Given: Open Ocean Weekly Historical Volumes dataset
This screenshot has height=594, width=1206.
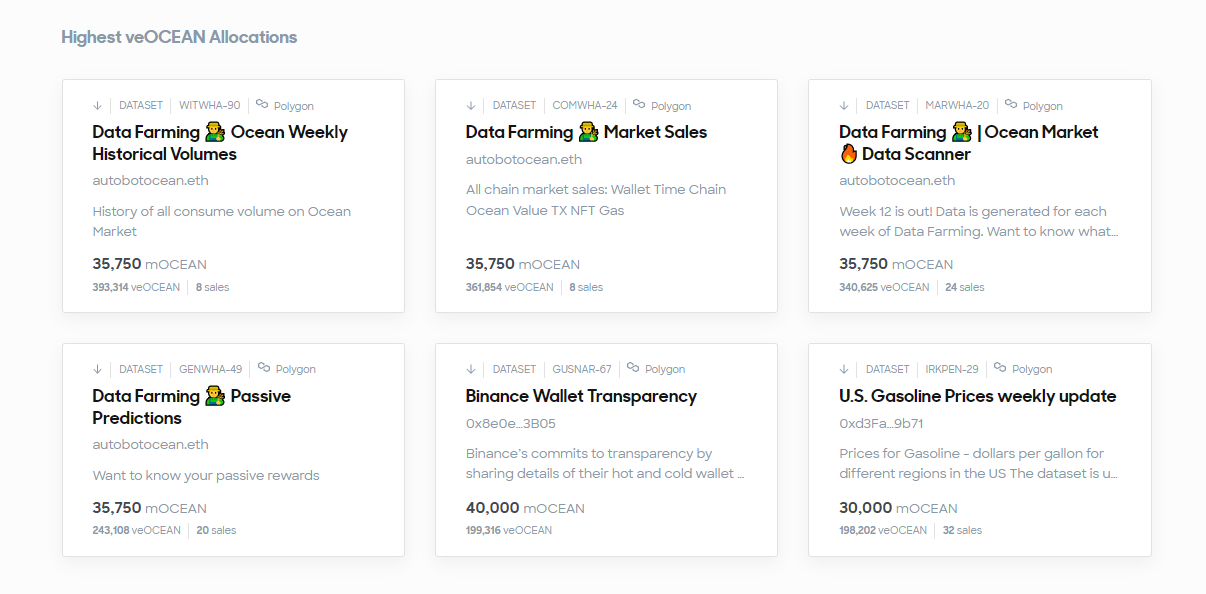Looking at the screenshot, I should [x=219, y=143].
